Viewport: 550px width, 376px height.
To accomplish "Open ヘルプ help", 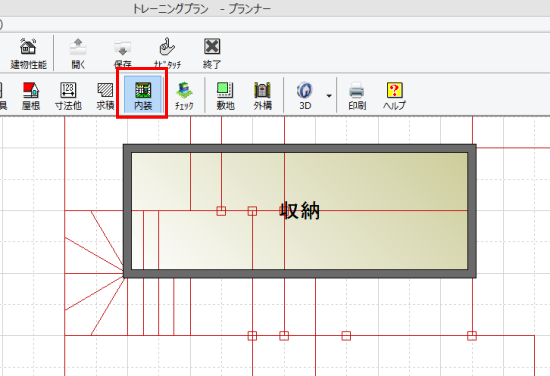I will 394,96.
